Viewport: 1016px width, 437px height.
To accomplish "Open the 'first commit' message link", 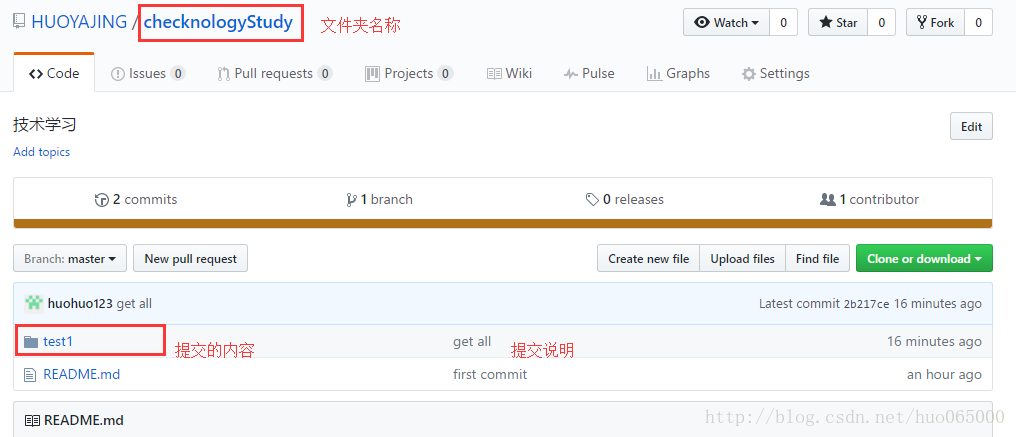I will click(x=490, y=374).
